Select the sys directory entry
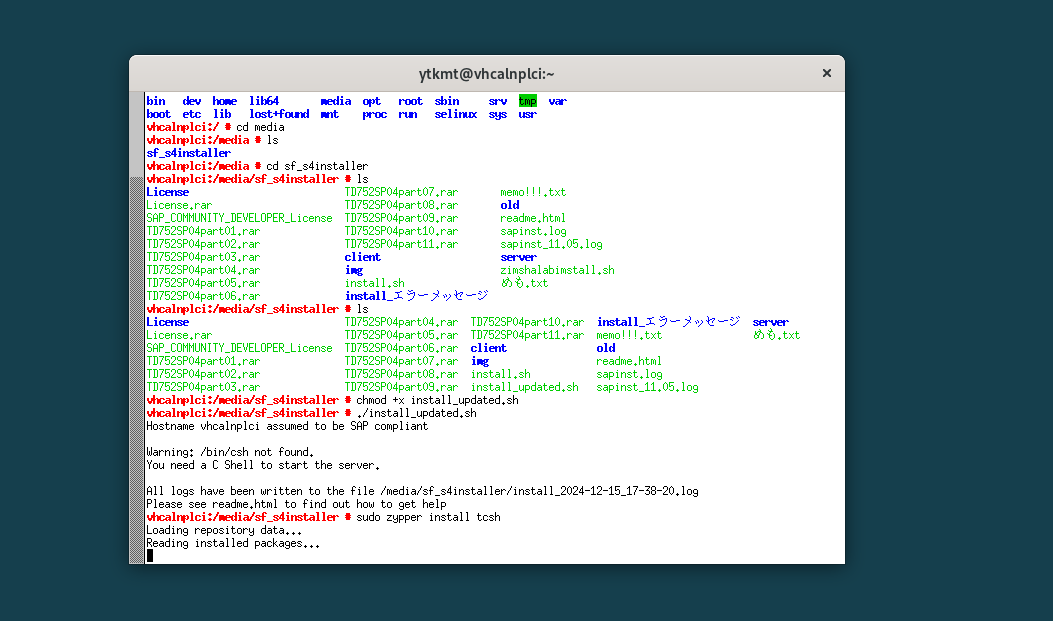Screen dimensions: 1053x621 498,114
